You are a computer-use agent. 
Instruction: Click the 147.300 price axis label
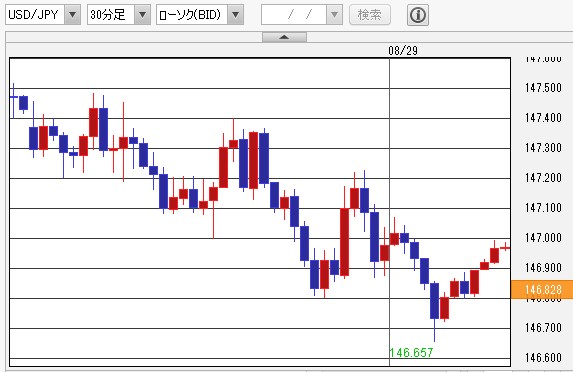[x=543, y=148]
